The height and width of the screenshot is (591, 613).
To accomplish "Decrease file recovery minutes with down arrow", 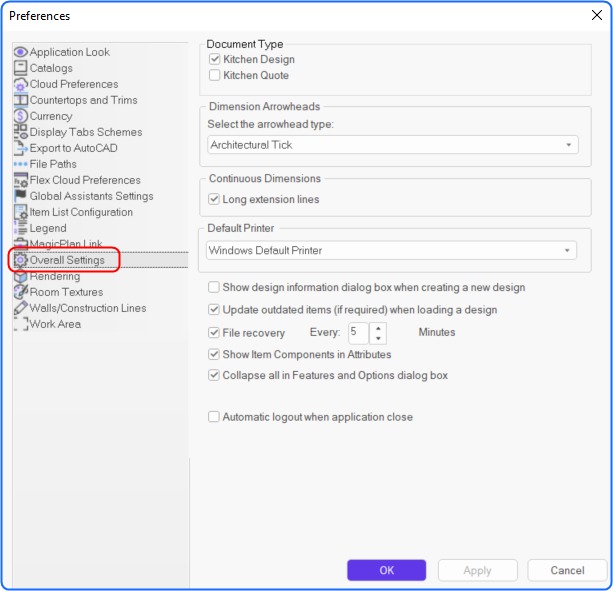I will (x=378, y=338).
